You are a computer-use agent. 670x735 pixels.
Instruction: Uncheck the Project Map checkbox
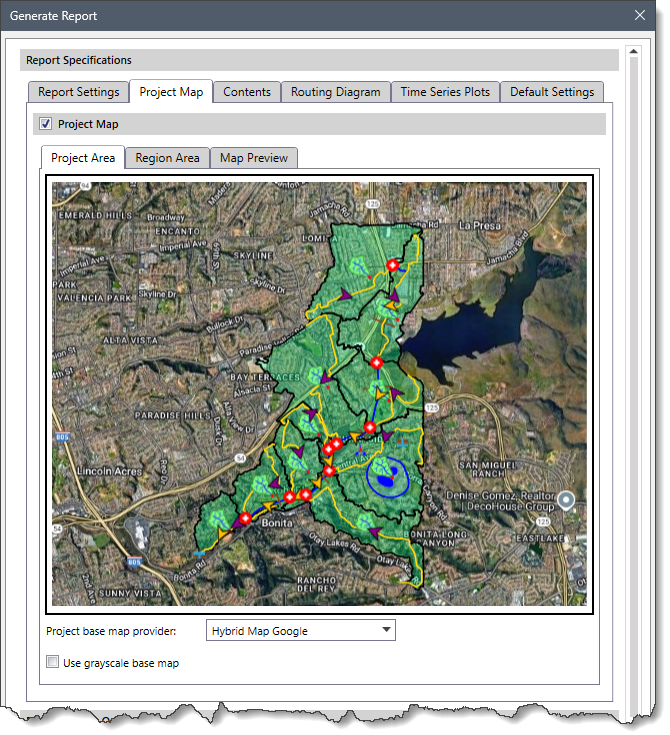point(44,124)
